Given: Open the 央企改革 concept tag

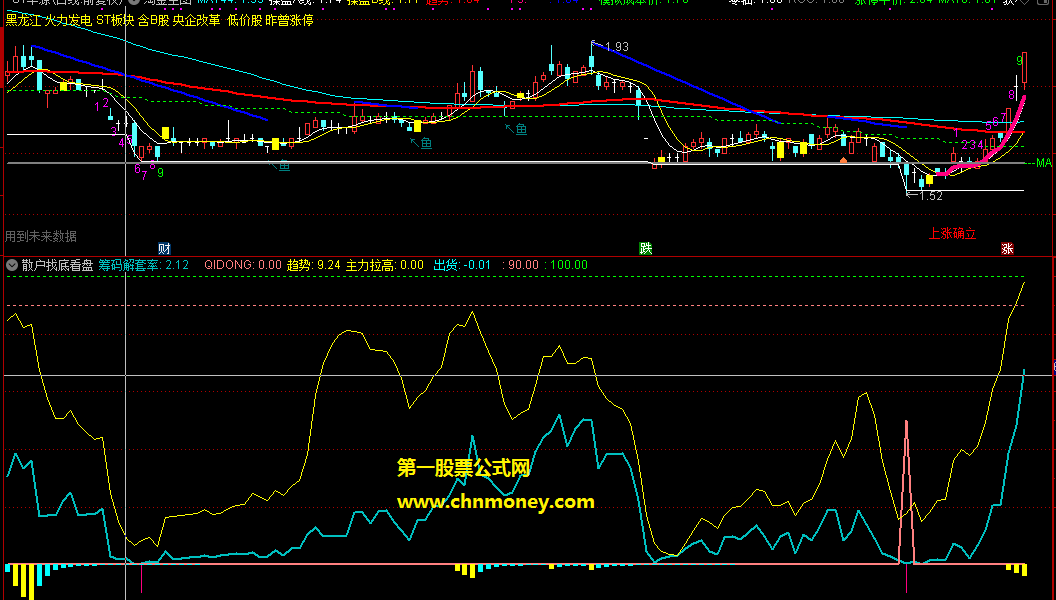Looking at the screenshot, I should click(197, 20).
